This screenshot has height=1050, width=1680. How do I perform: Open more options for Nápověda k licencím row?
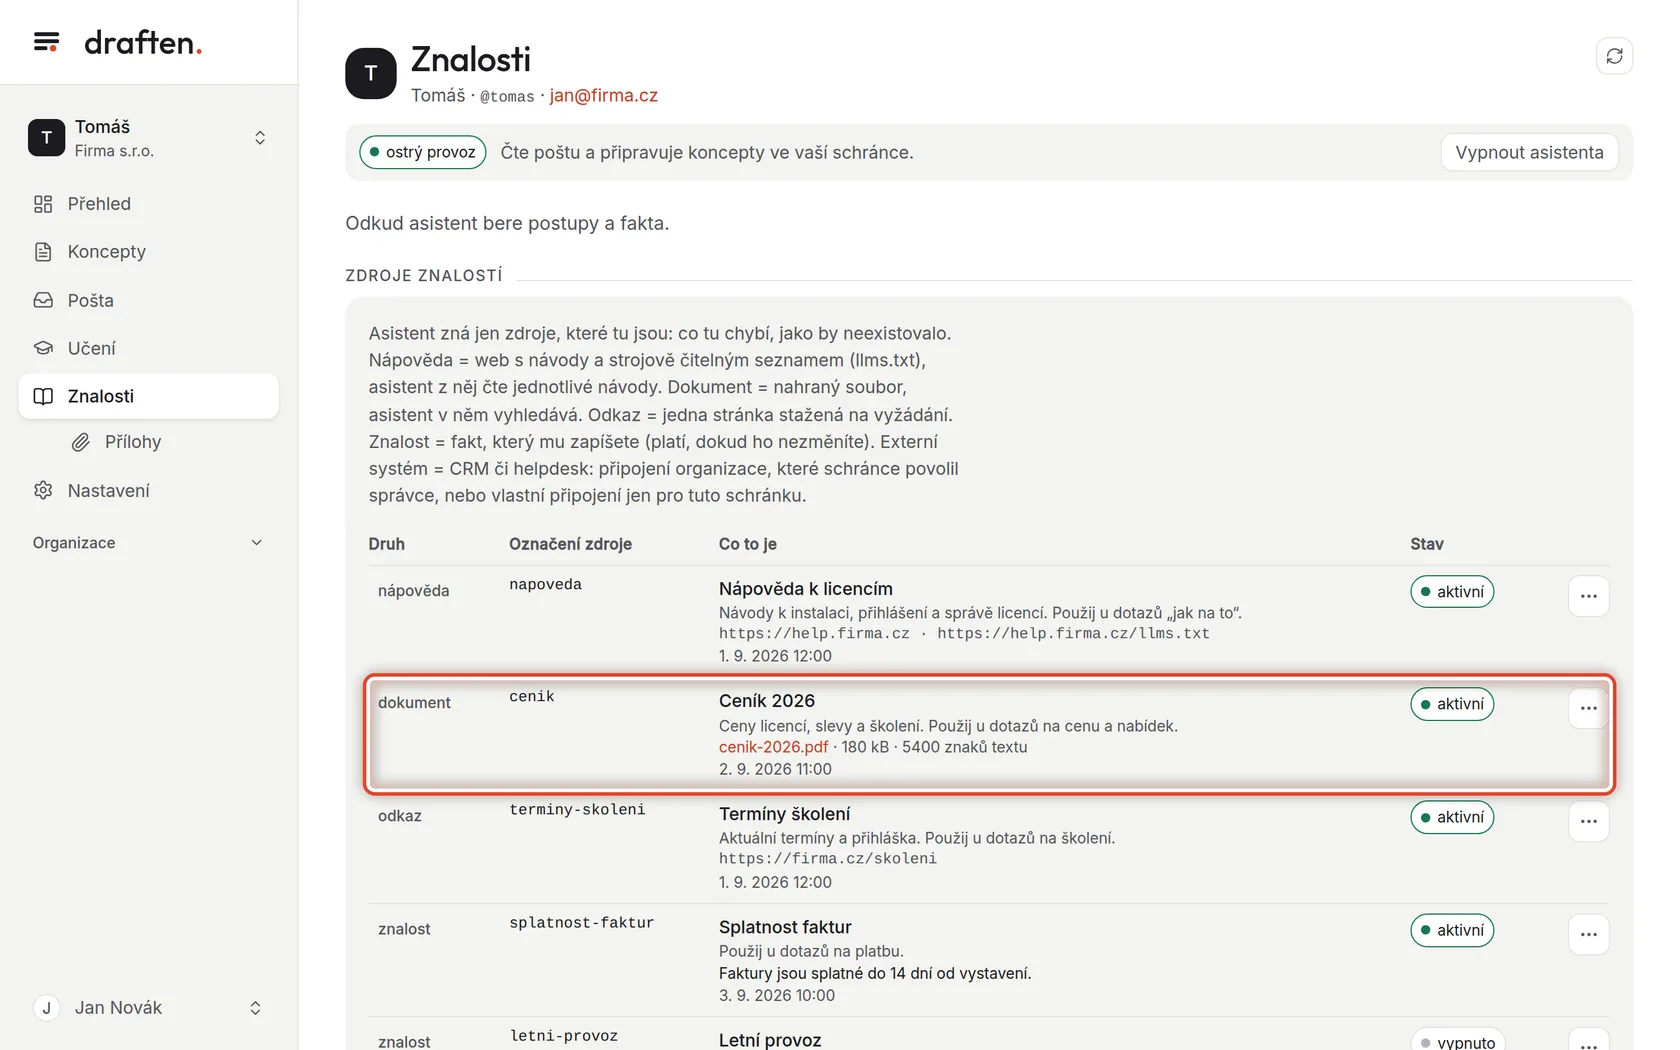point(1588,596)
